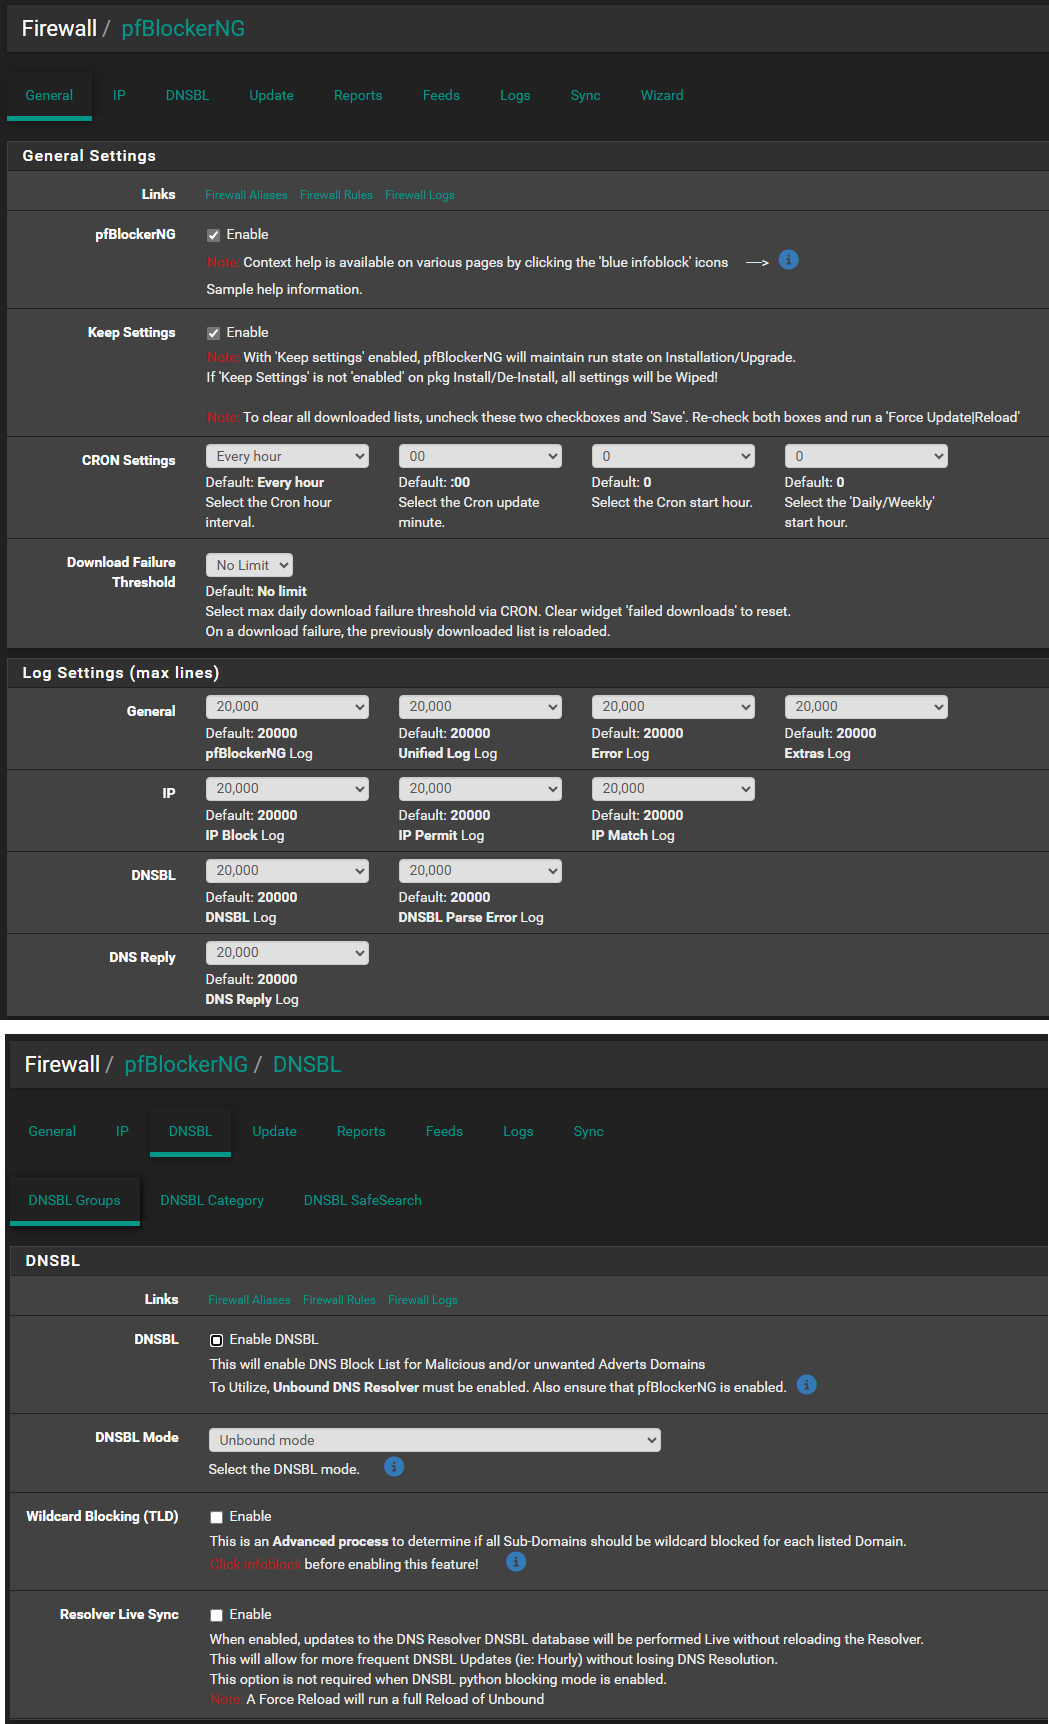Select DNSBL Groups sub-tab

[74, 1201]
